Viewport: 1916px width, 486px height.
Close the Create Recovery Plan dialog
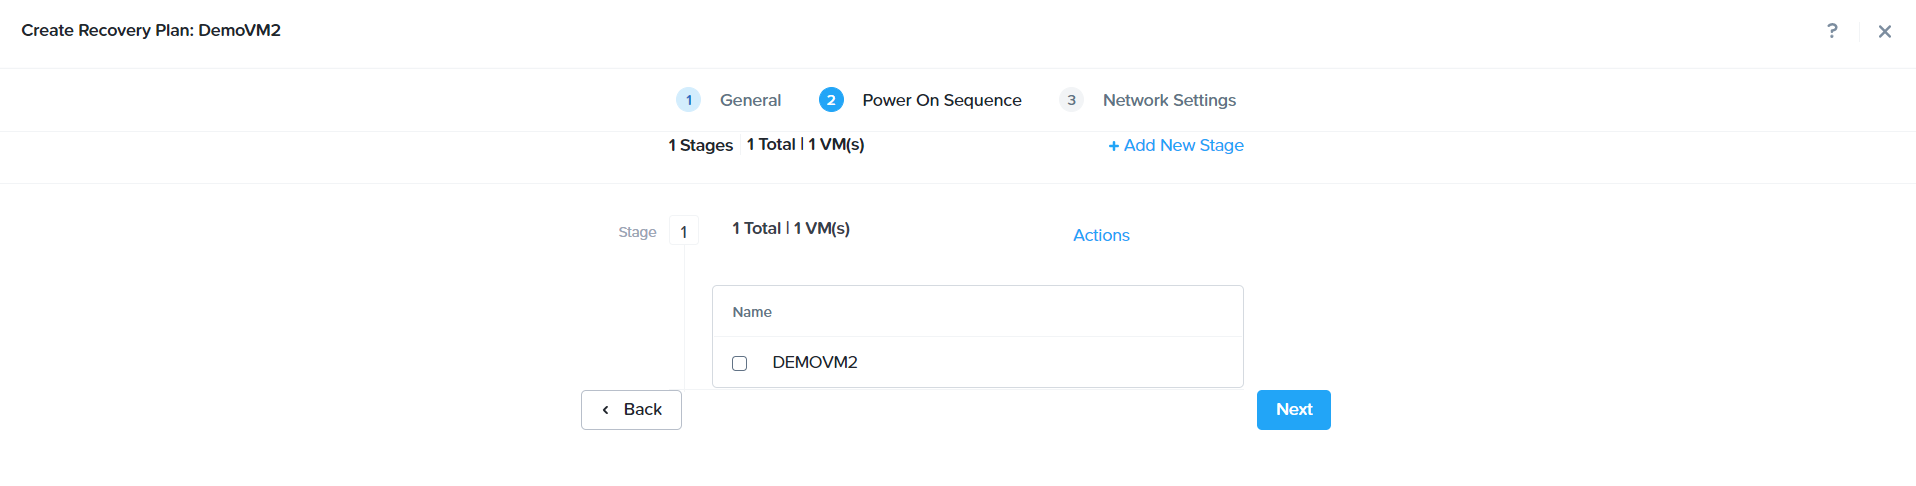[x=1884, y=31]
